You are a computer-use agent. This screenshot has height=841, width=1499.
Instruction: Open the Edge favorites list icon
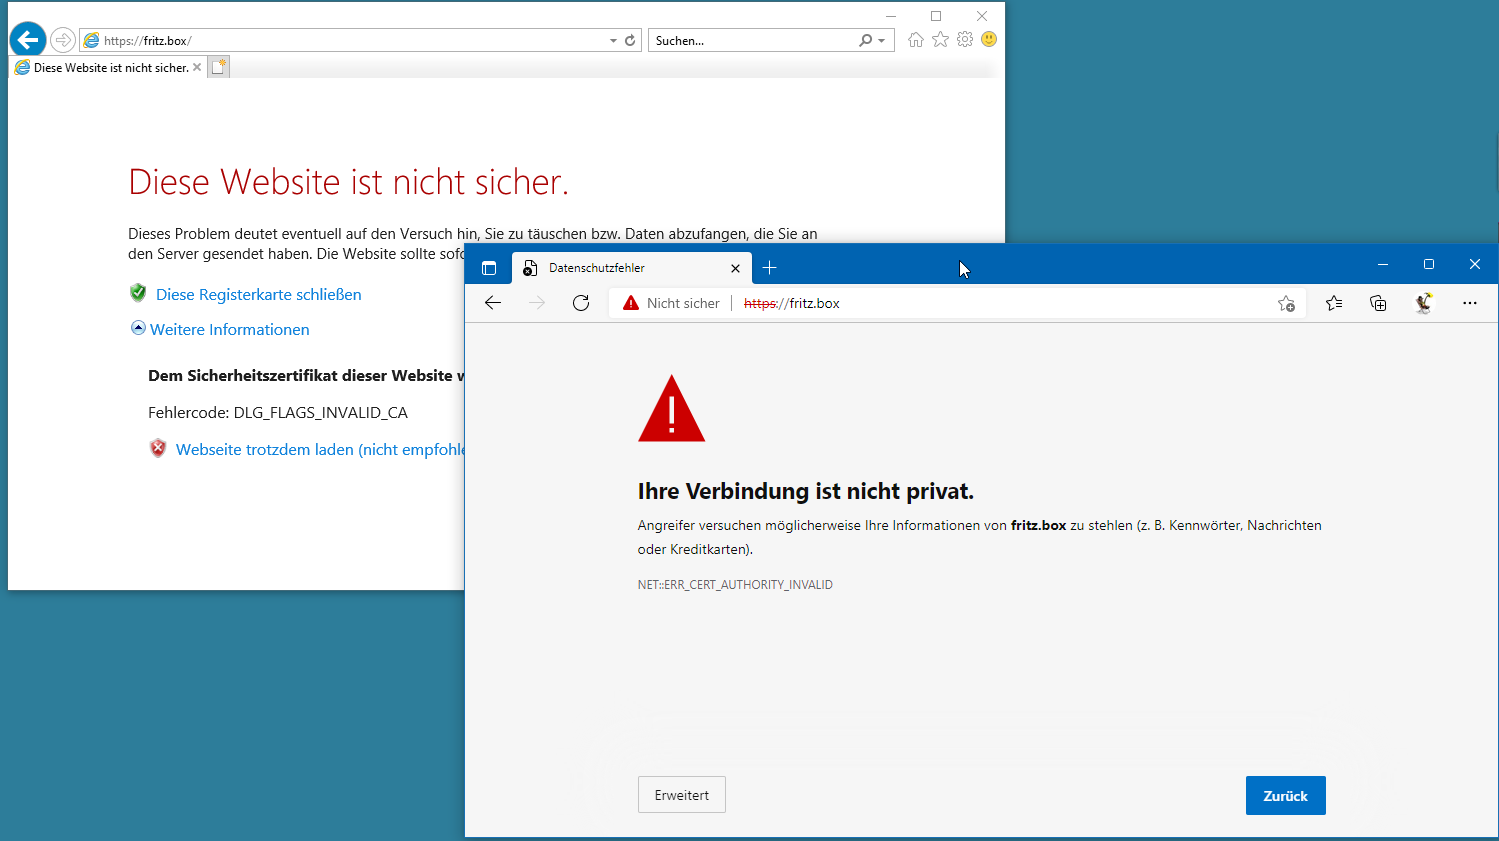pyautogui.click(x=1334, y=303)
